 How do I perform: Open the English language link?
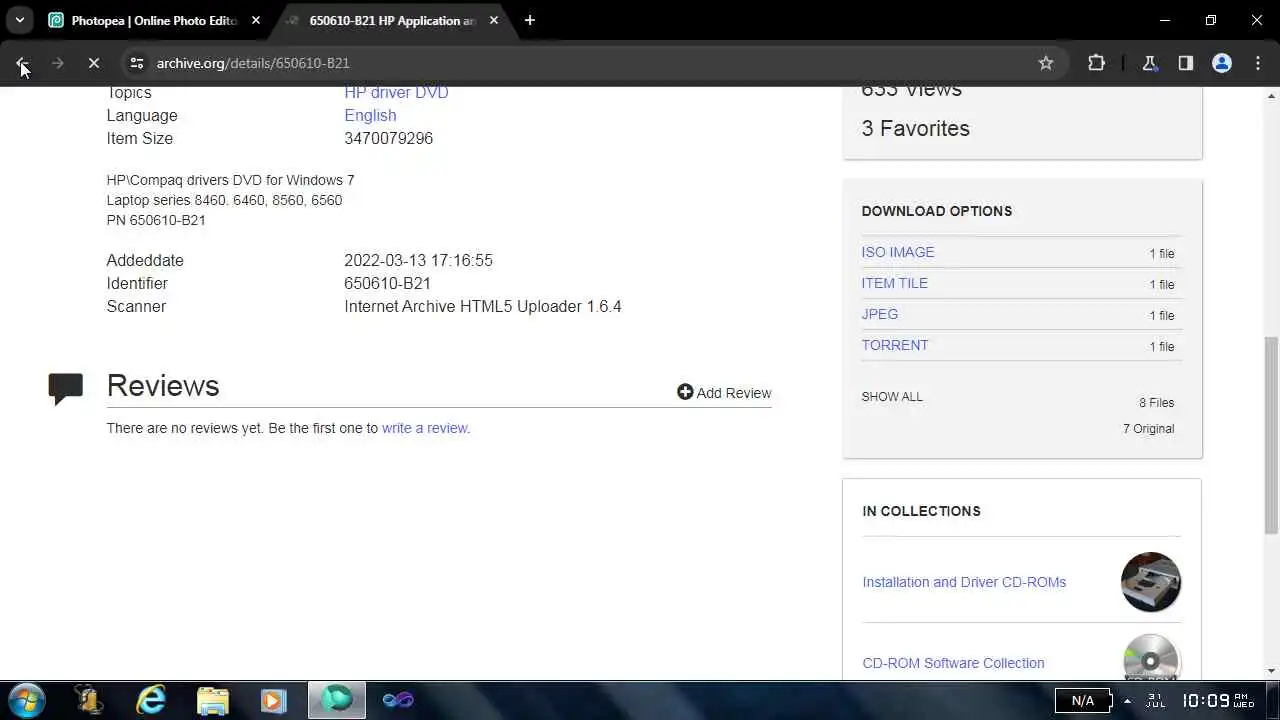(x=370, y=115)
